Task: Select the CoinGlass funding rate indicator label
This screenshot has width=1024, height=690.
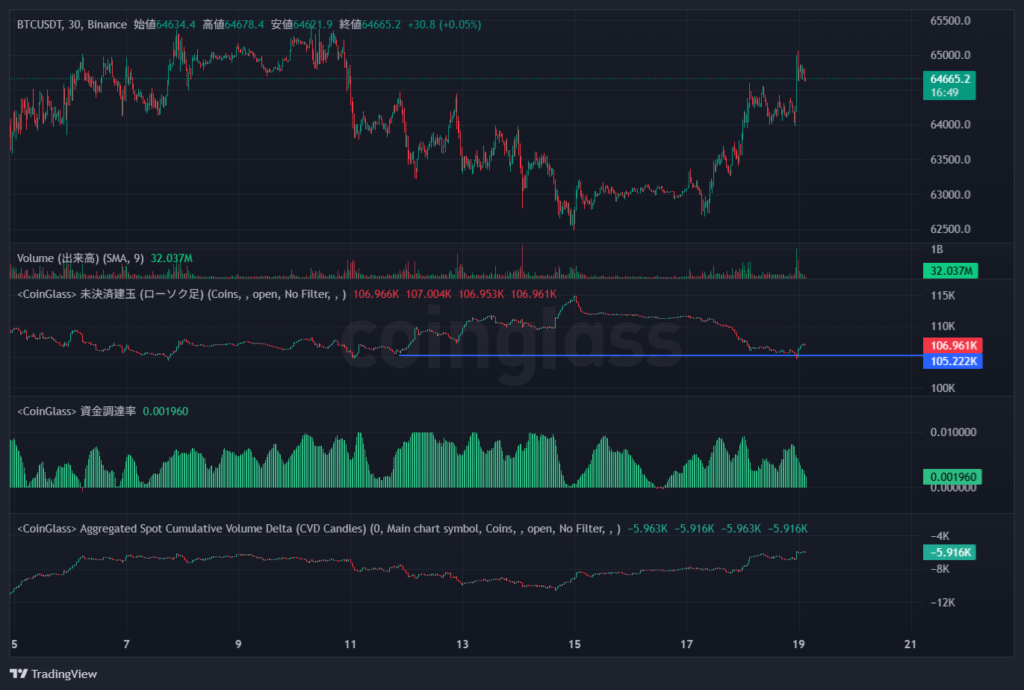Action: [76, 411]
